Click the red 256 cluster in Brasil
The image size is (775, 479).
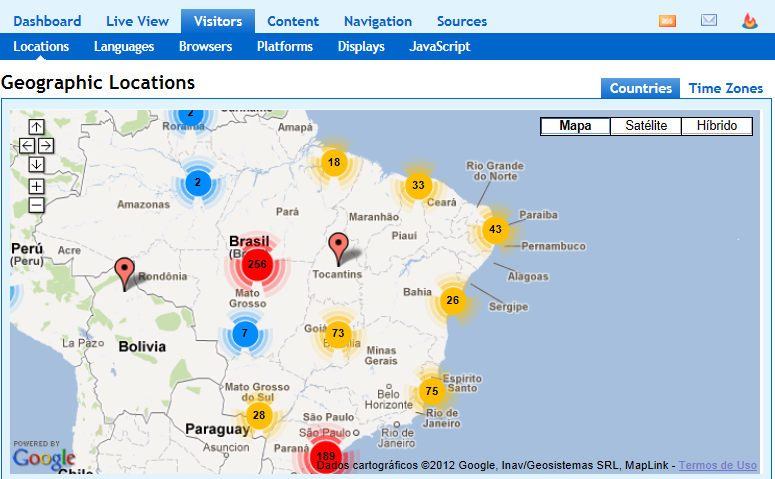tap(257, 264)
